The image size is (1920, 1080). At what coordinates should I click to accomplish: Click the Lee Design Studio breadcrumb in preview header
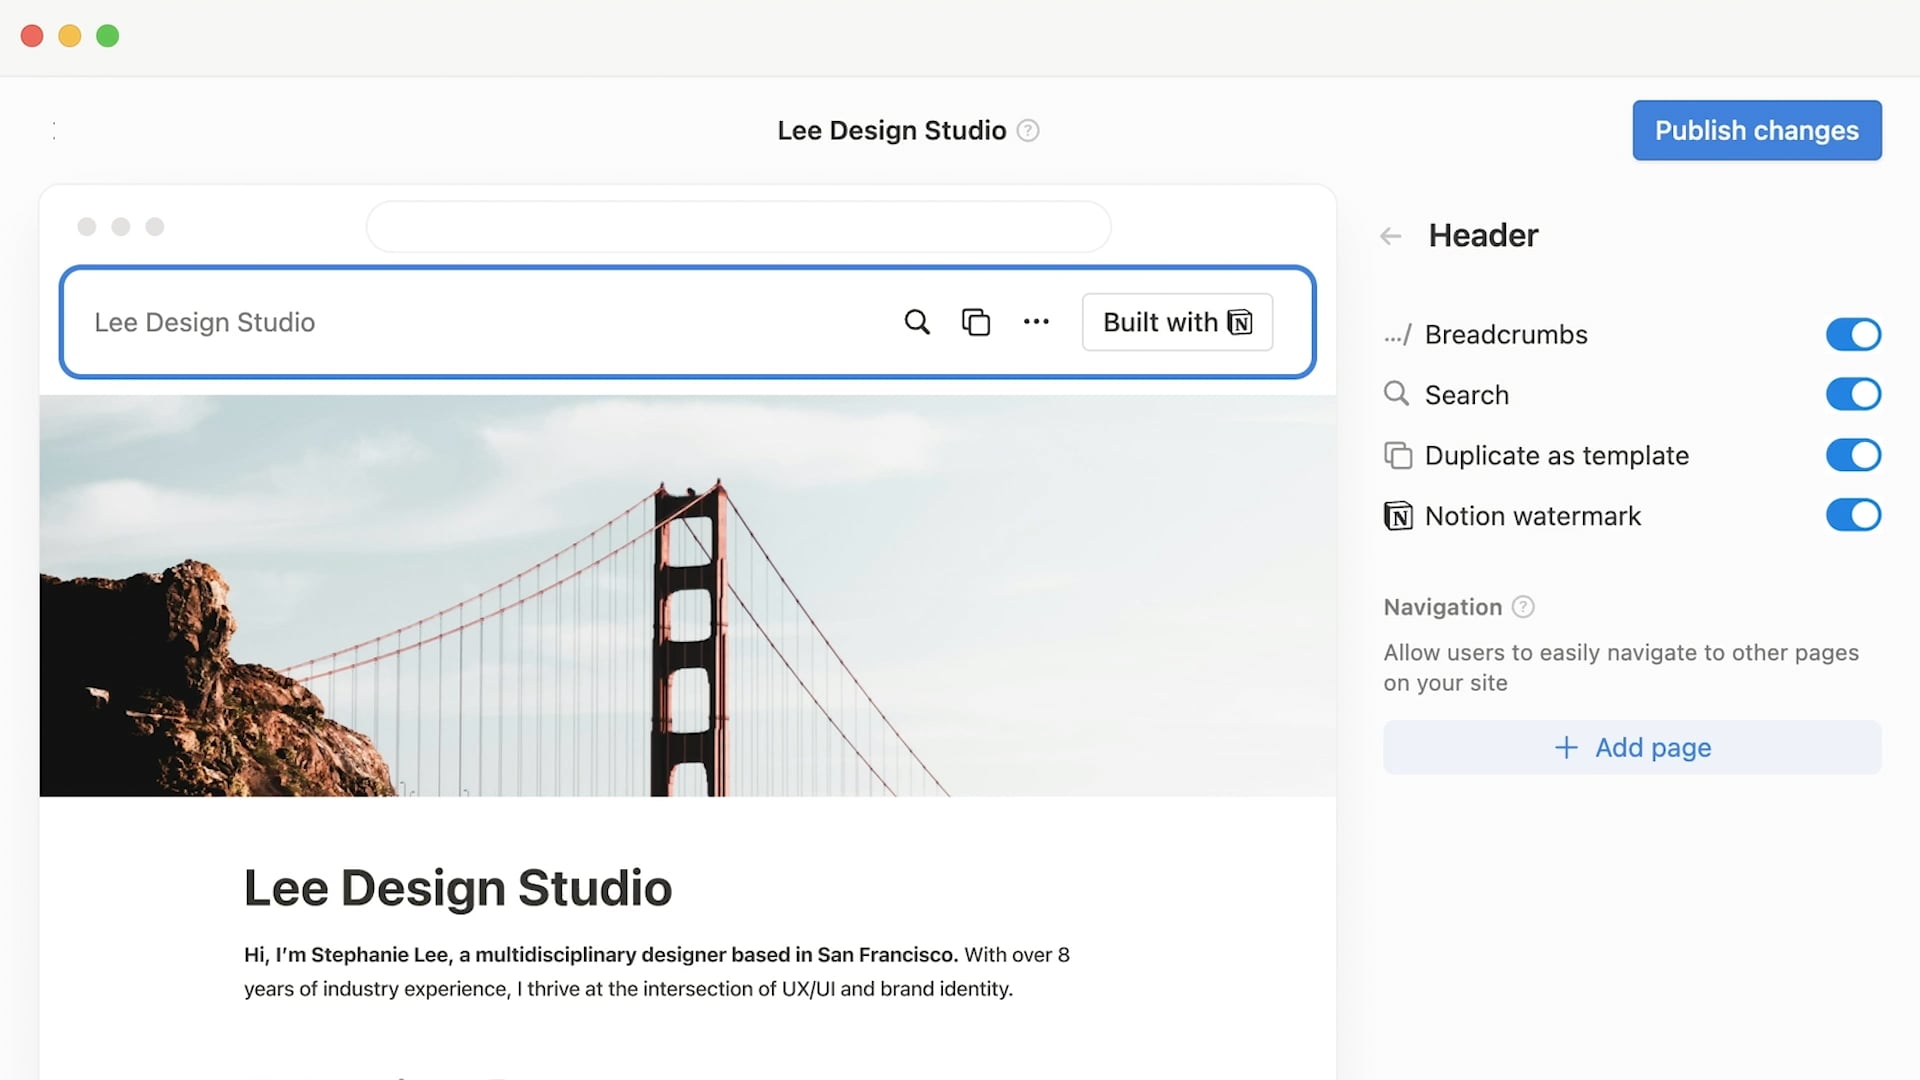click(x=205, y=322)
